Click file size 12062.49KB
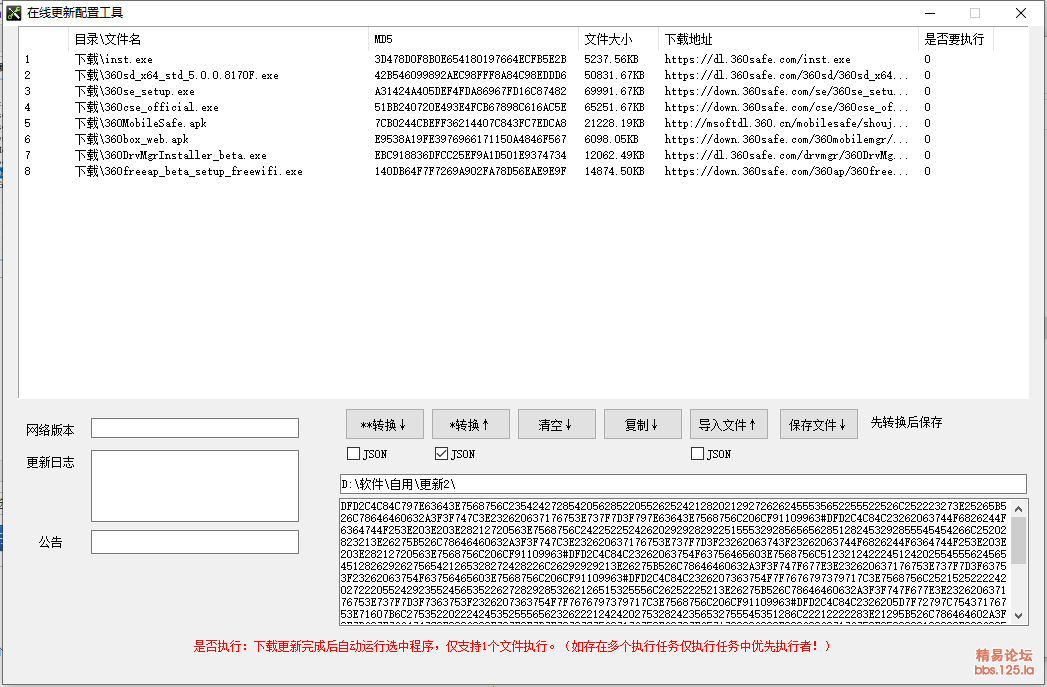The height and width of the screenshot is (687, 1047). pos(614,156)
